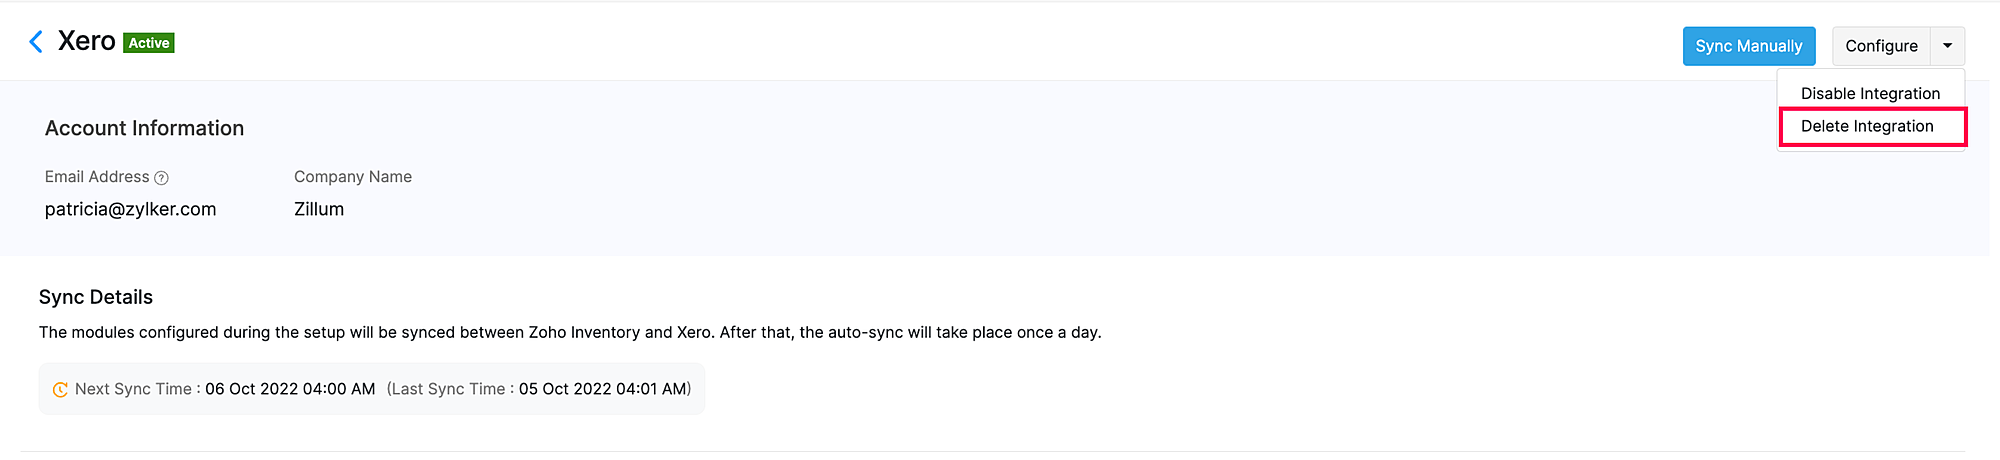
Task: Click the Next Sync Time value
Action: [x=290, y=389]
